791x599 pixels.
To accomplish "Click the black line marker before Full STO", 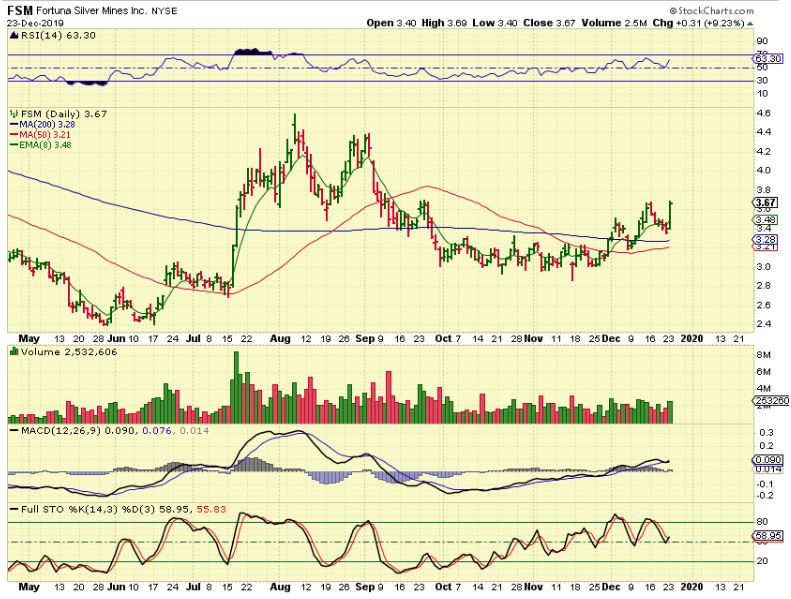I will (x=14, y=510).
